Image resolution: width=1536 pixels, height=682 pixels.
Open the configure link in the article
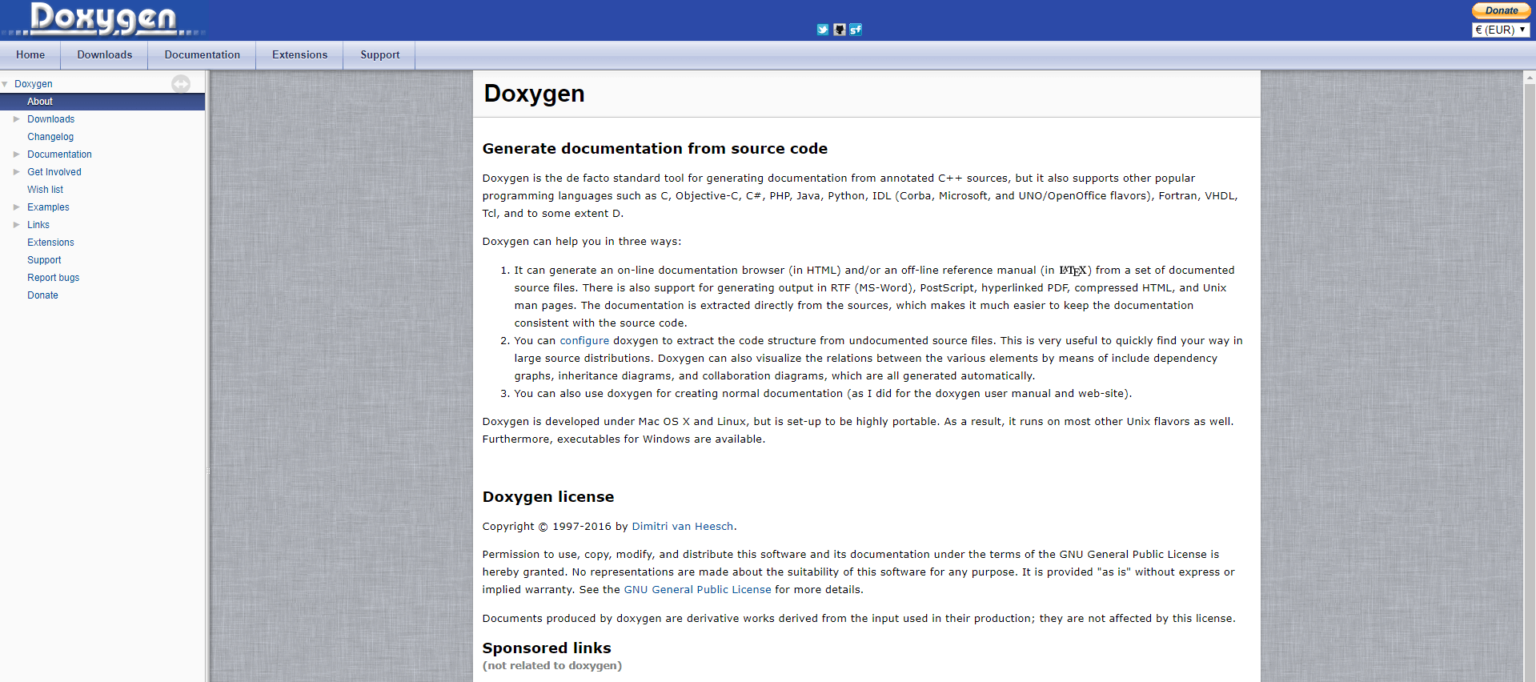coord(584,340)
